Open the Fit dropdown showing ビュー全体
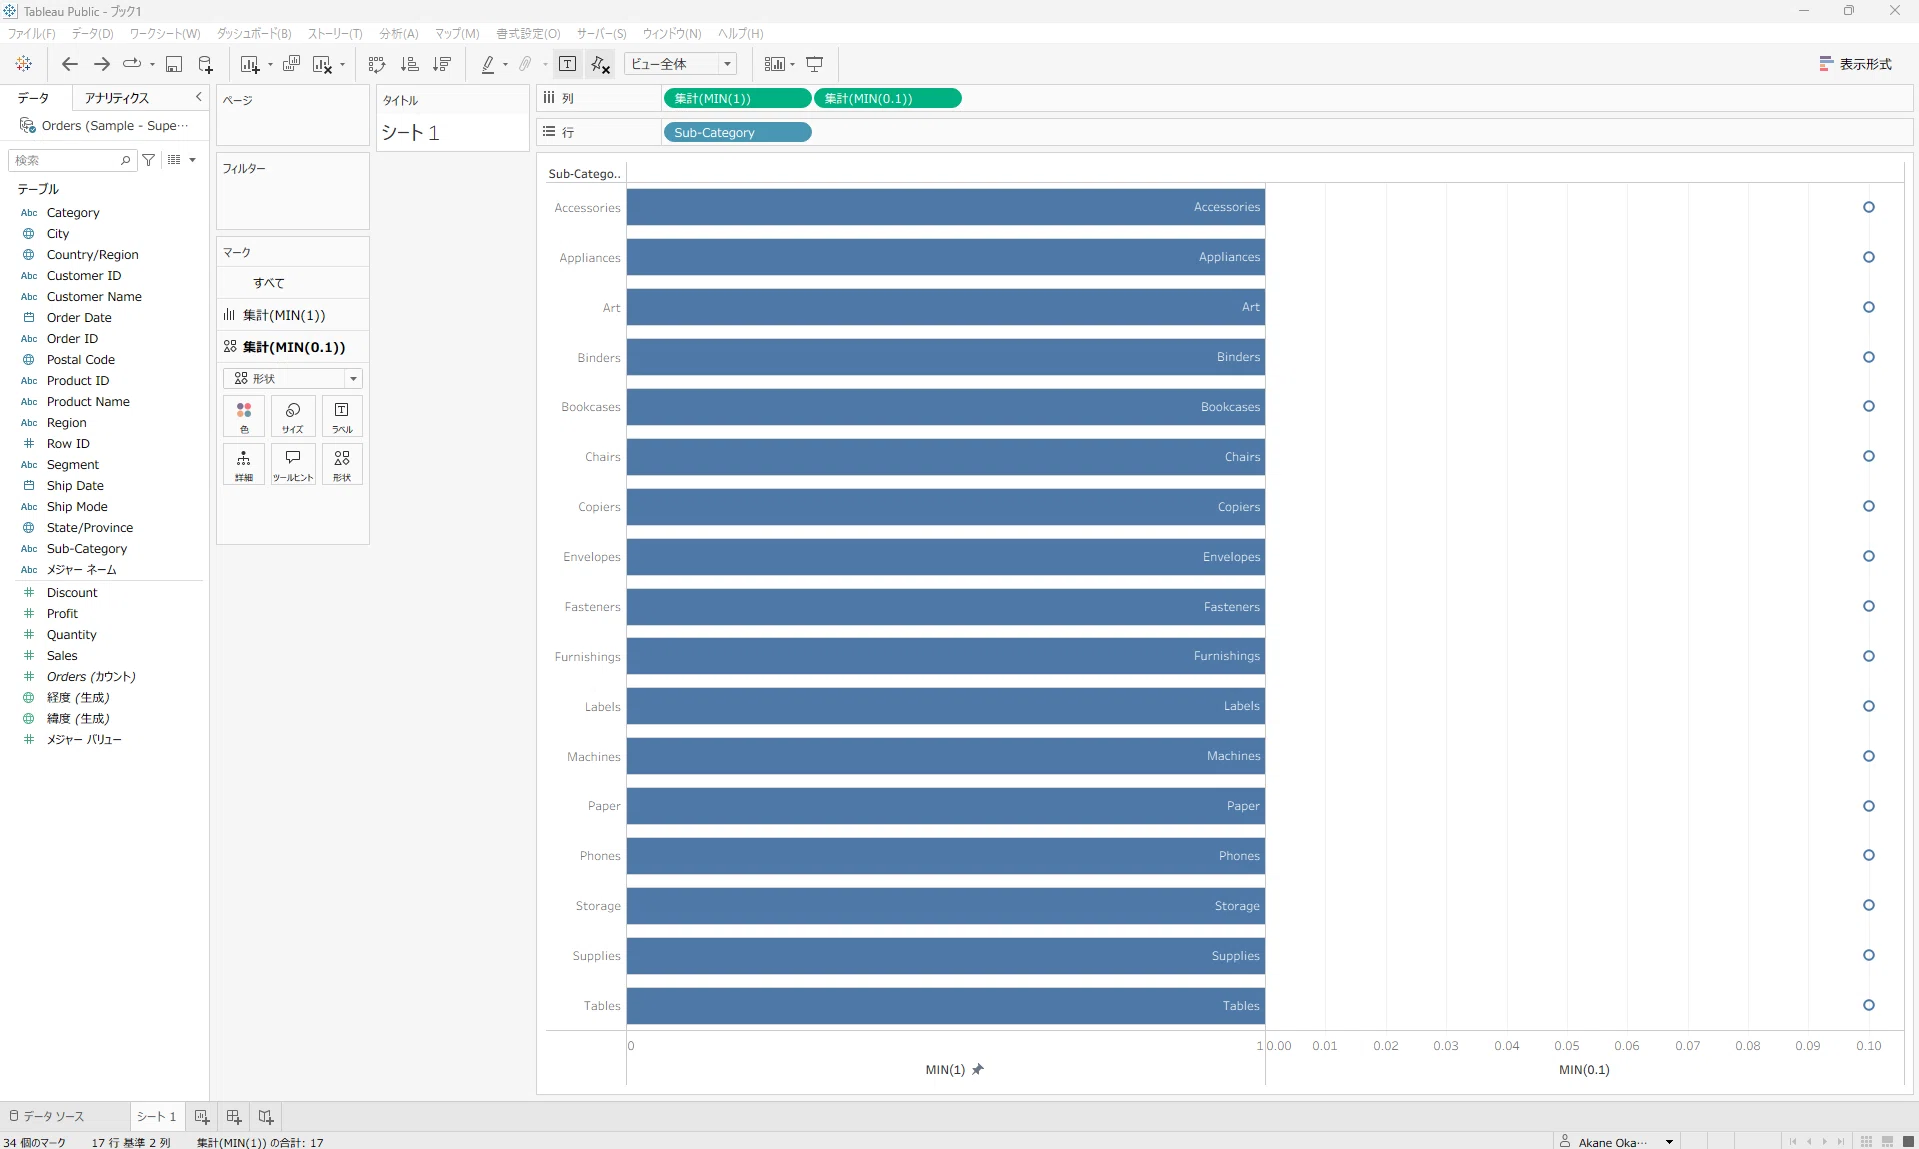The width and height of the screenshot is (1919, 1149). click(680, 64)
